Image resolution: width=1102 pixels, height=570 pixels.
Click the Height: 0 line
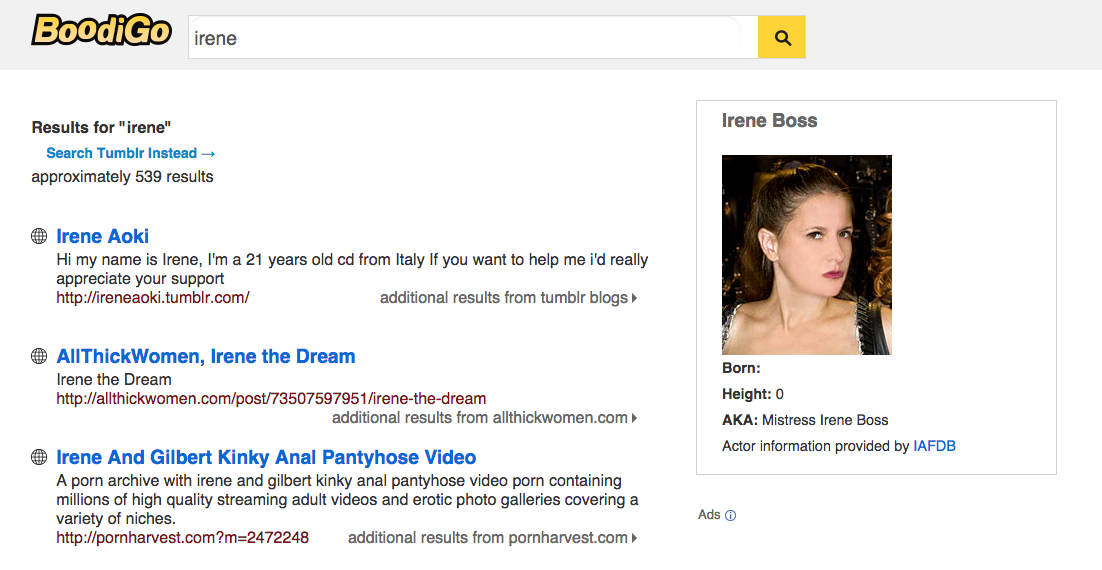[753, 394]
